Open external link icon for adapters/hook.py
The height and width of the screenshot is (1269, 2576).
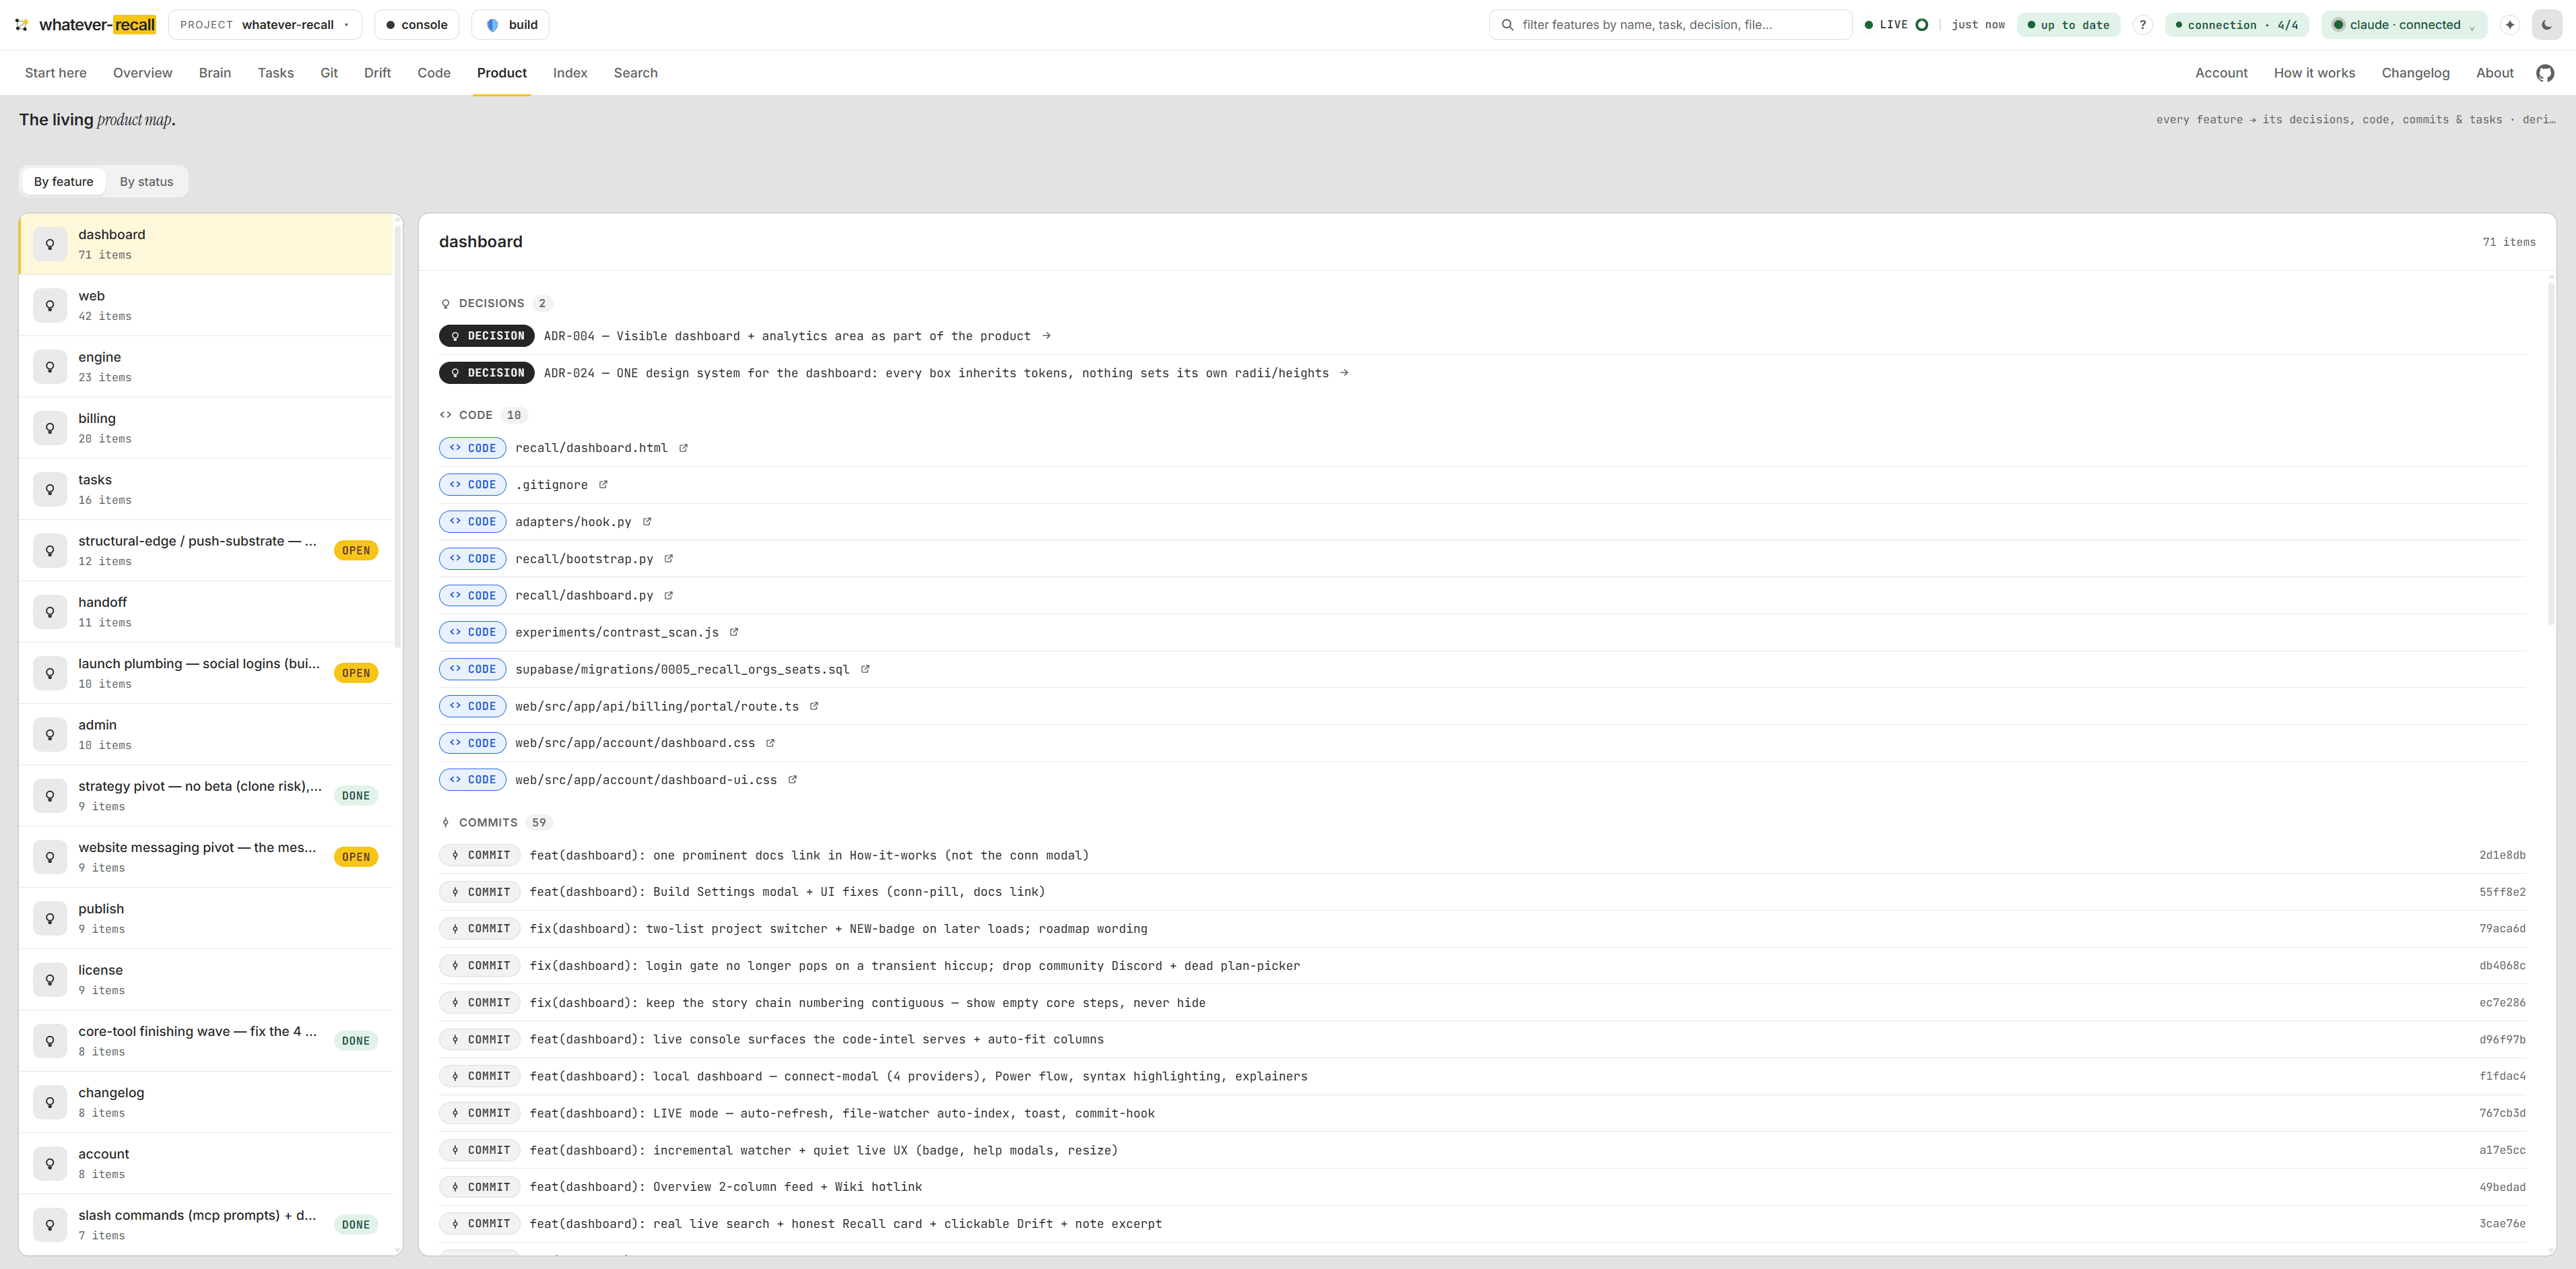coord(647,522)
